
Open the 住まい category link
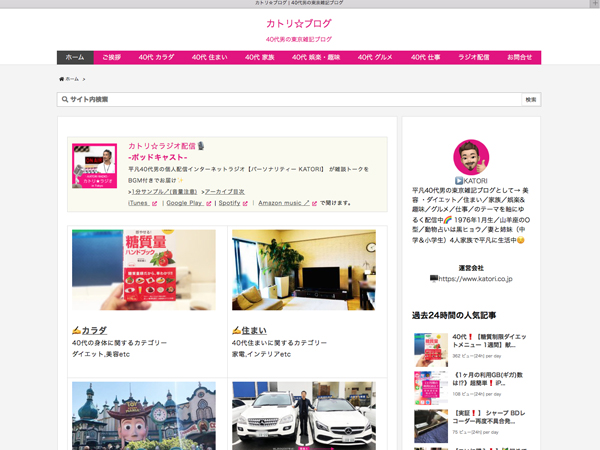coord(254,330)
